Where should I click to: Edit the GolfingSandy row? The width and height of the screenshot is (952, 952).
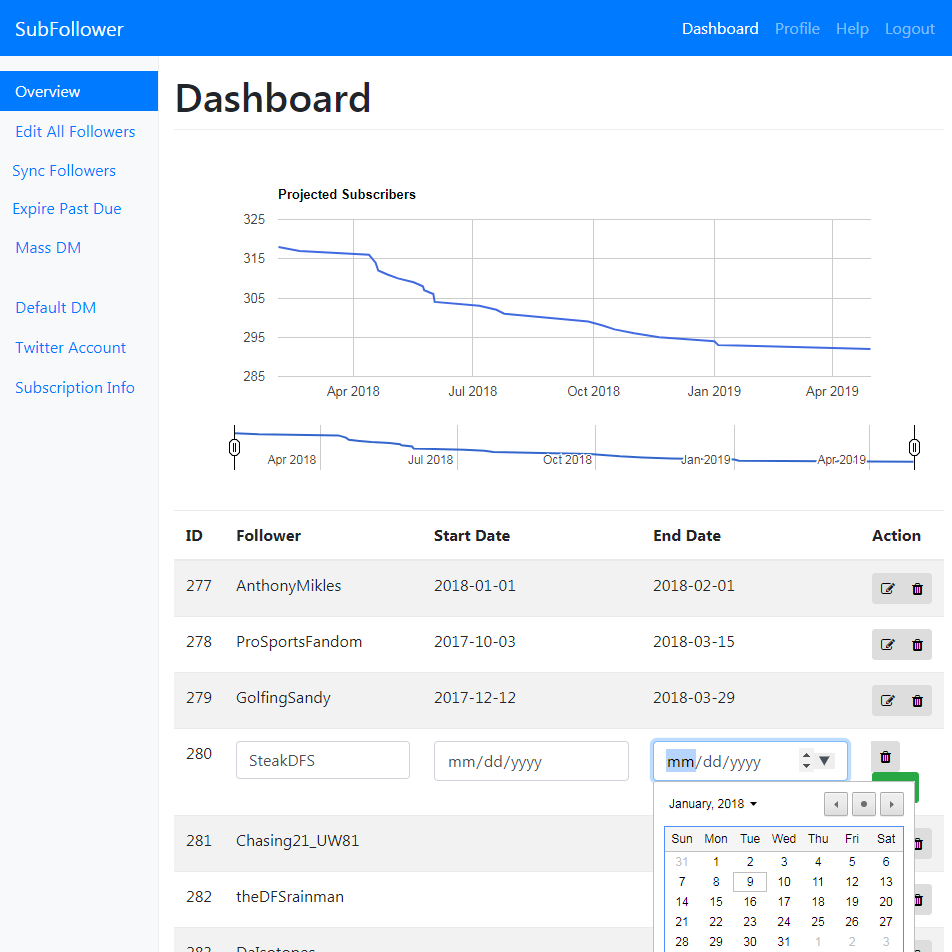coord(887,701)
